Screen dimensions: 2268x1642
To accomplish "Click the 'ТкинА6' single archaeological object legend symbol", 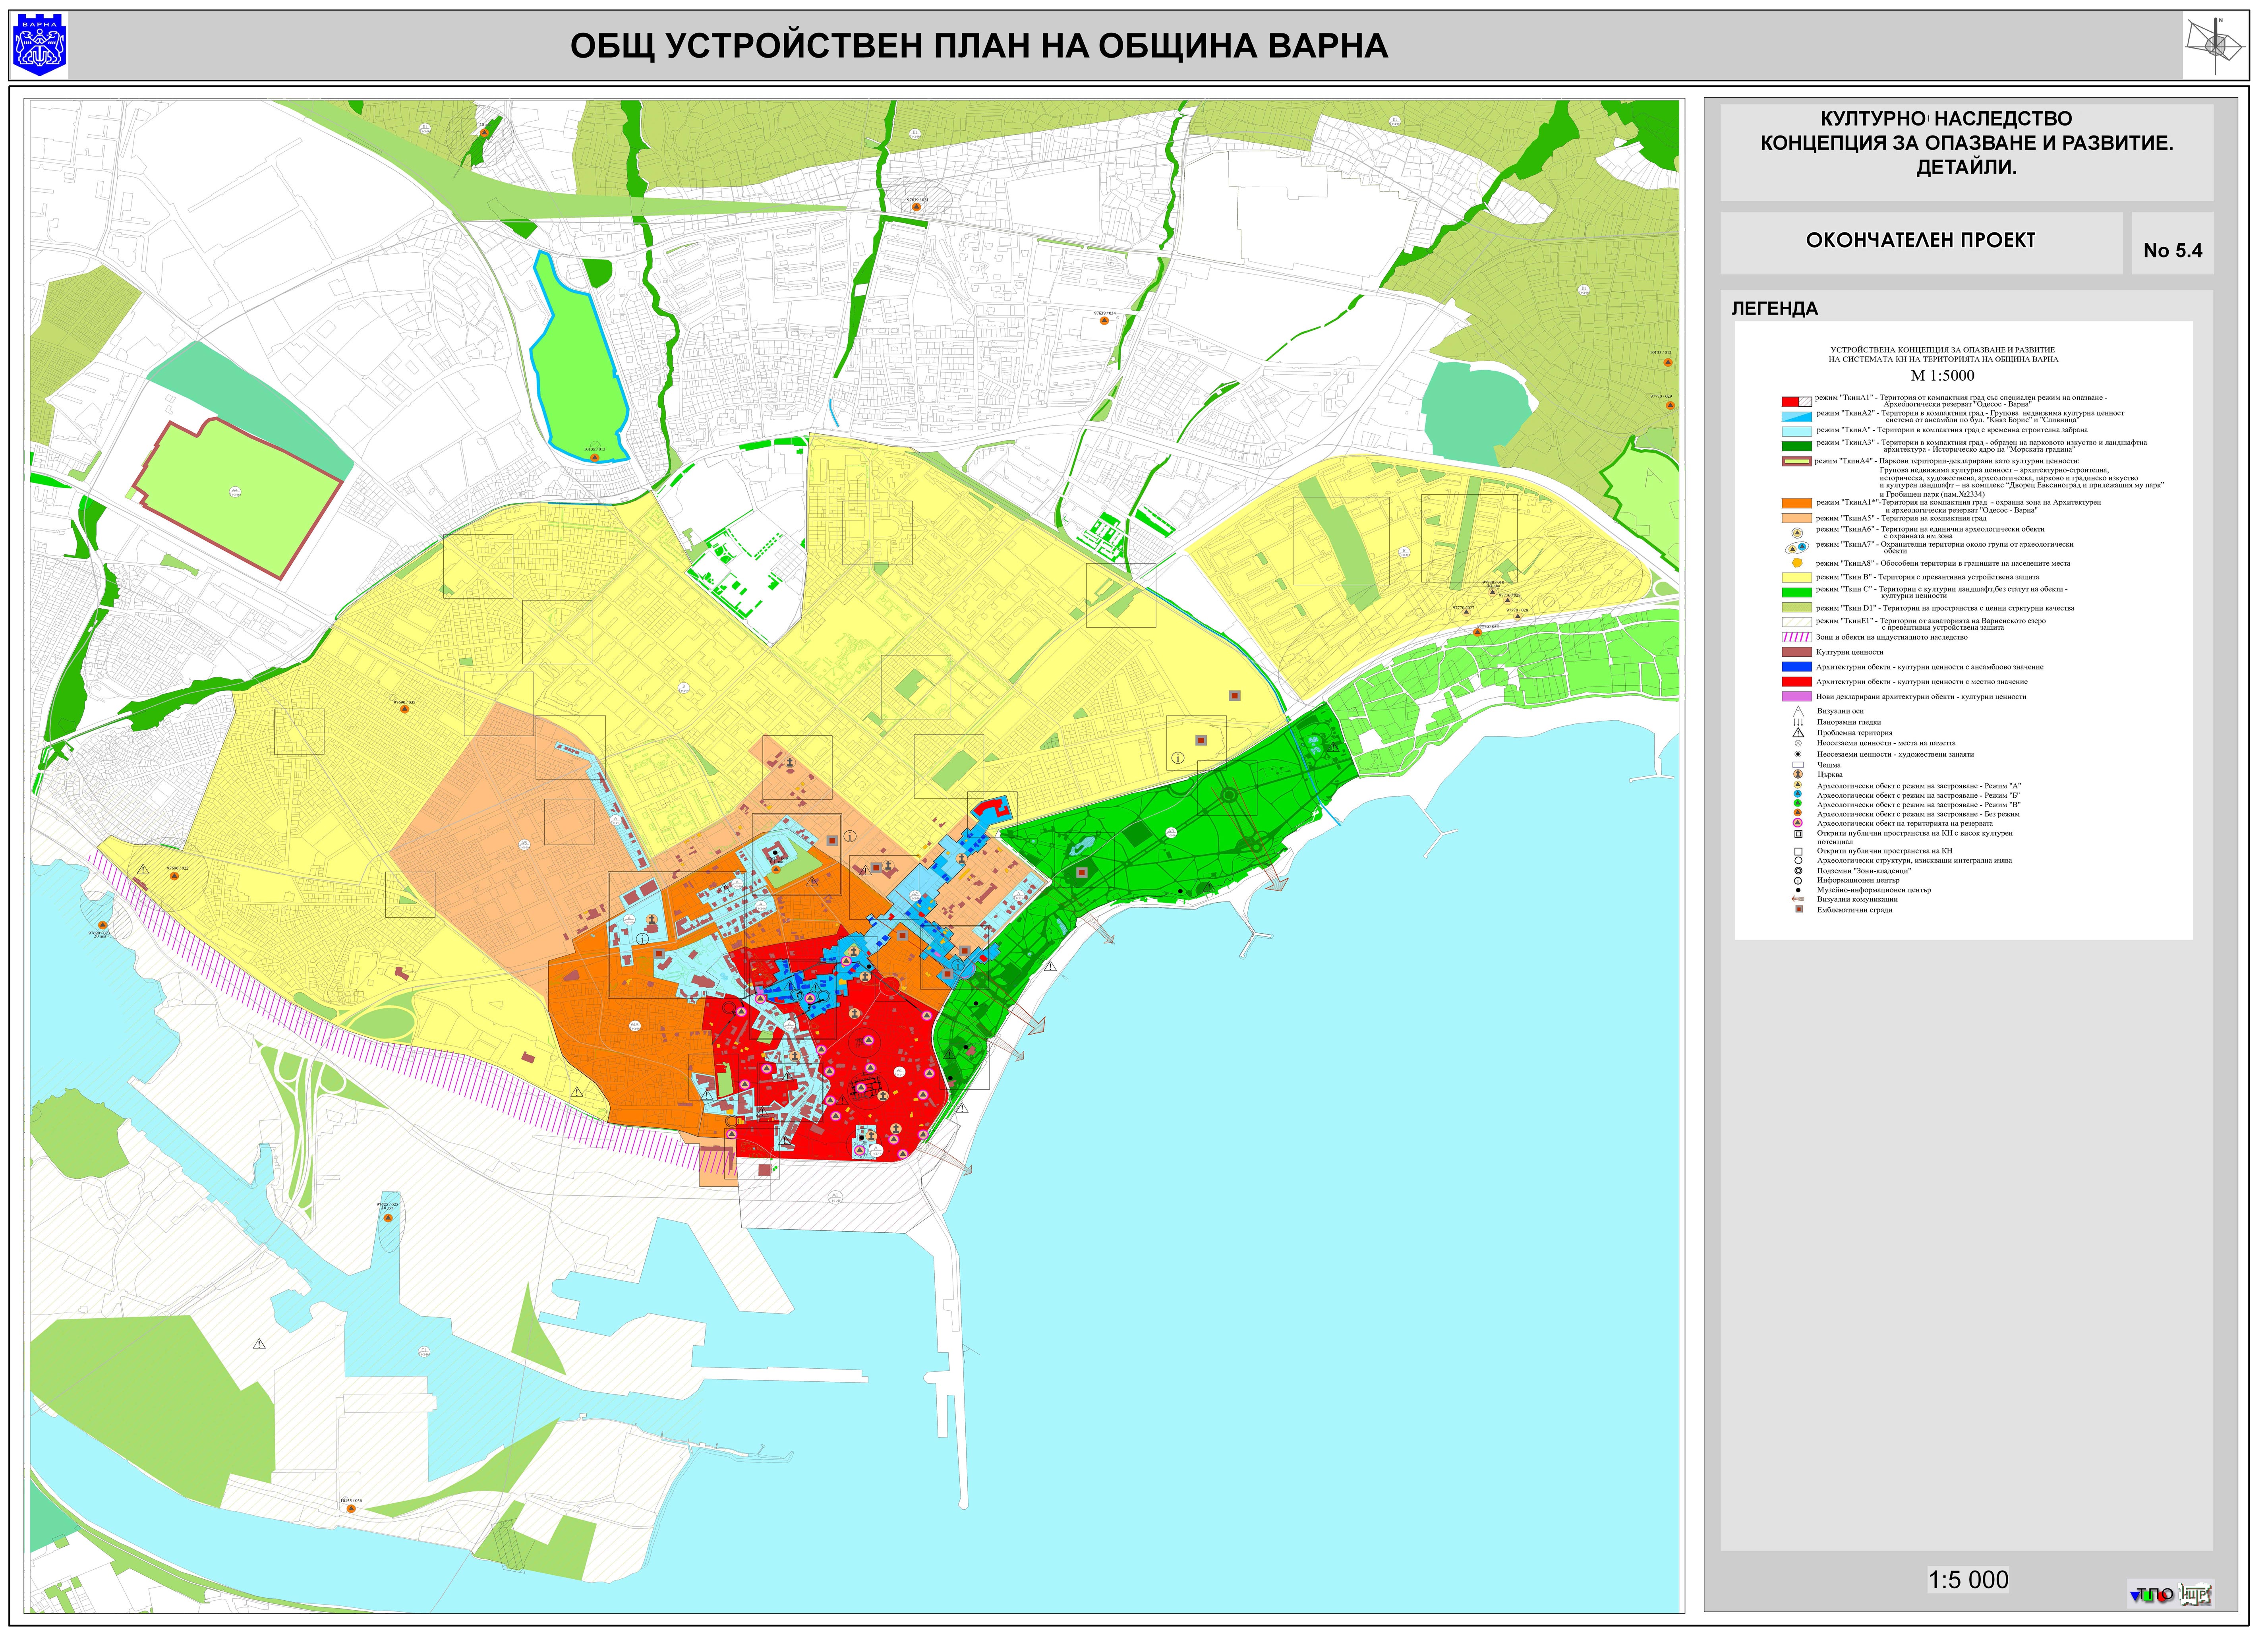I will (x=1797, y=533).
